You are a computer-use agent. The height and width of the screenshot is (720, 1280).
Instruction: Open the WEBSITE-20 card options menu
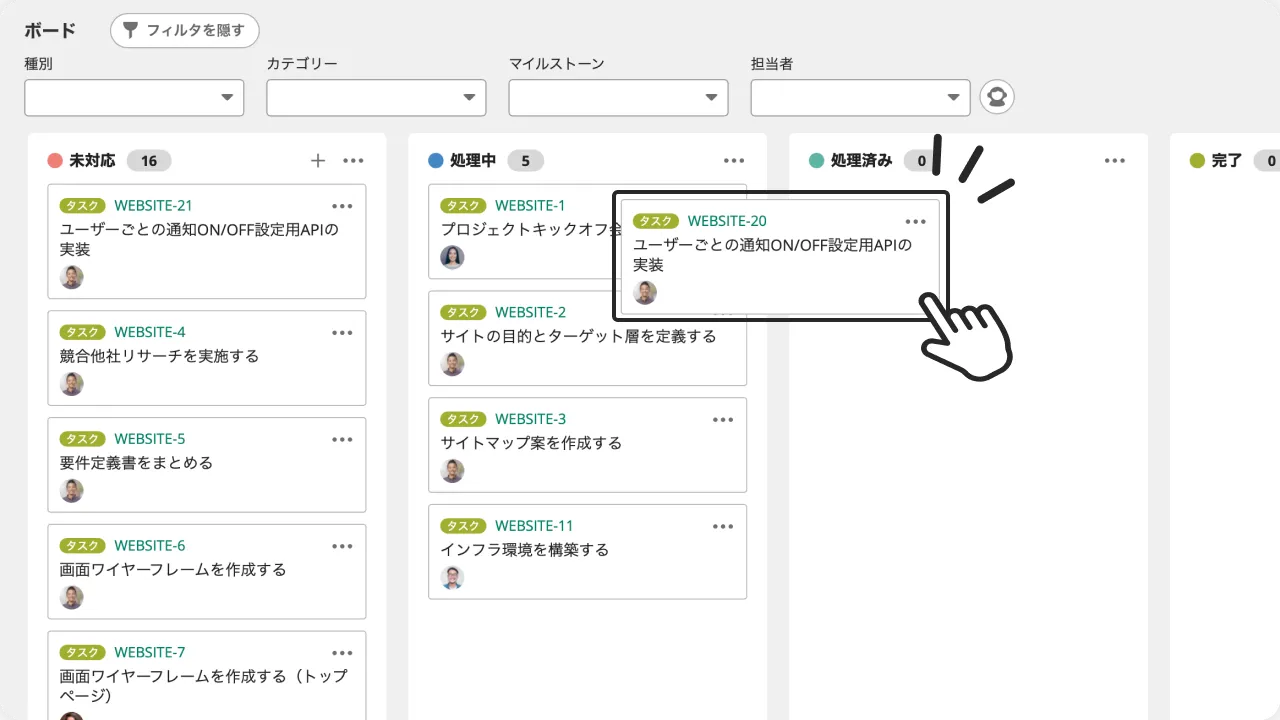tap(915, 221)
